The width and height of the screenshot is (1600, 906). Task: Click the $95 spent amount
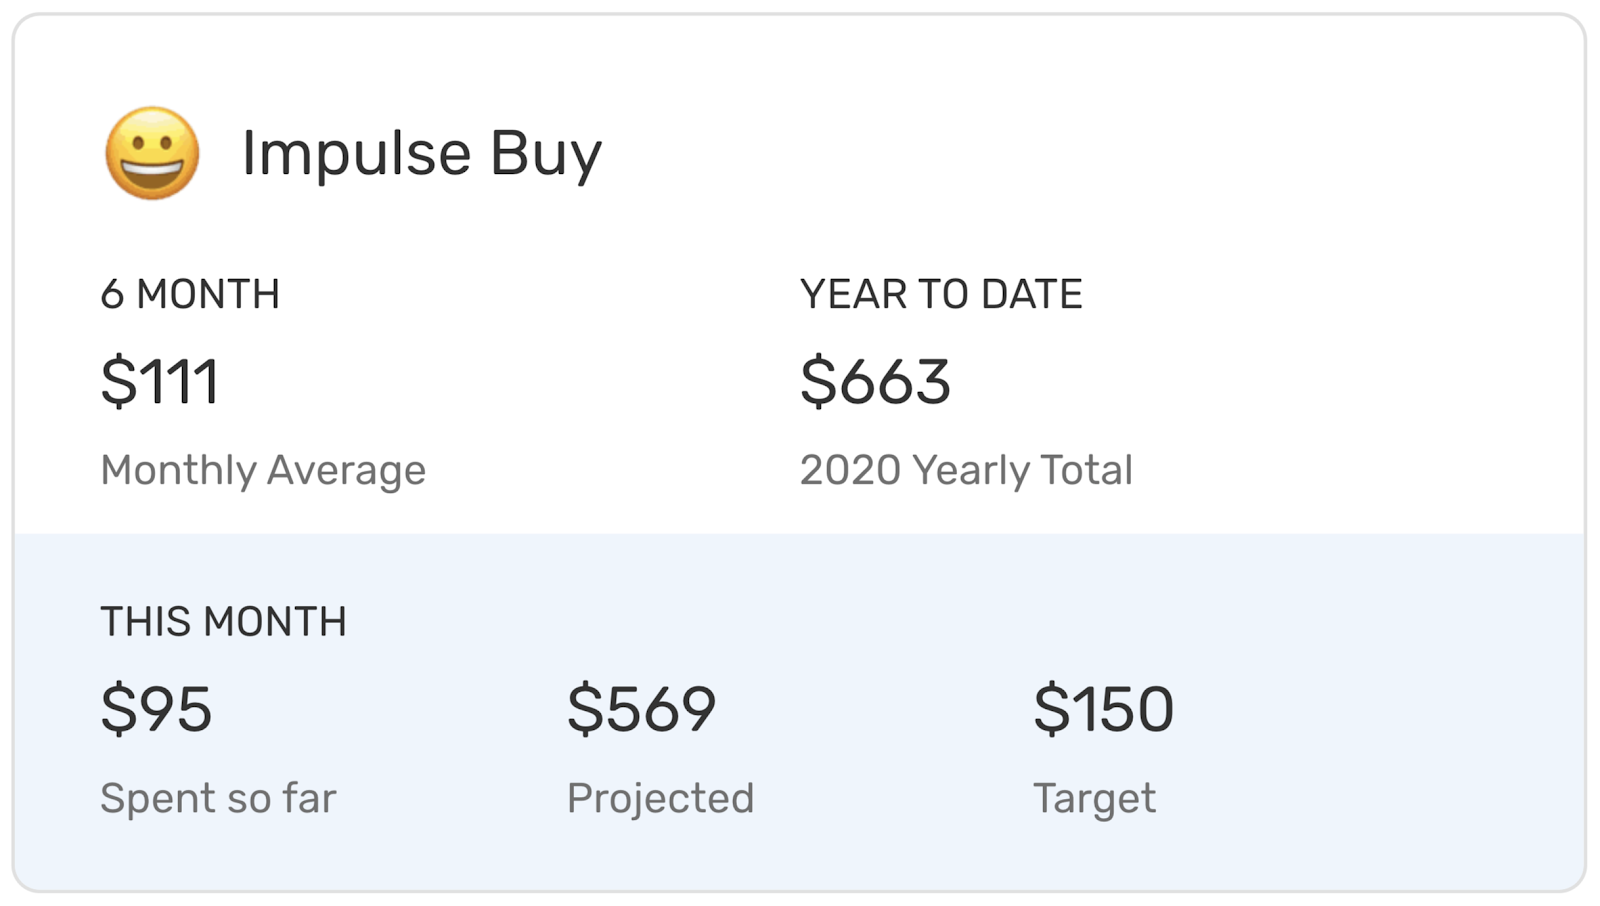pyautogui.click(x=157, y=709)
